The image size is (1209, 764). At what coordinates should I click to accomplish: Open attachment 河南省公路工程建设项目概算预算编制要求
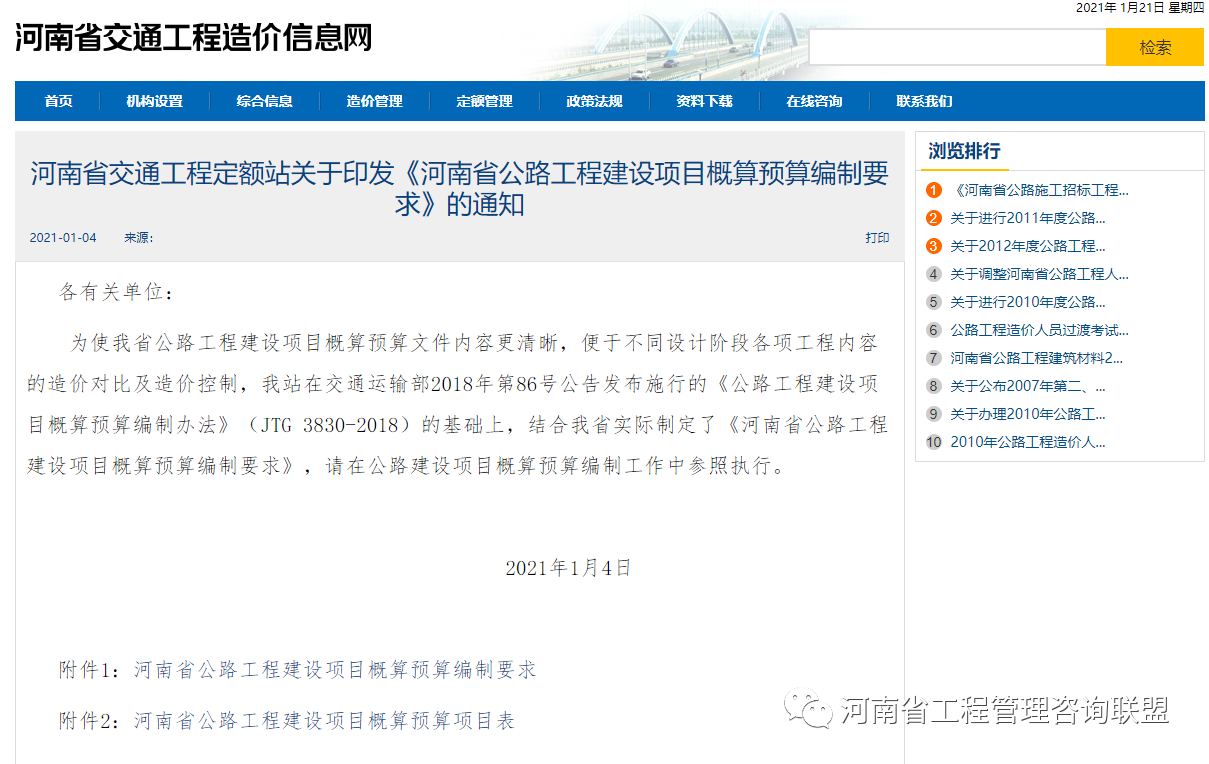335,670
